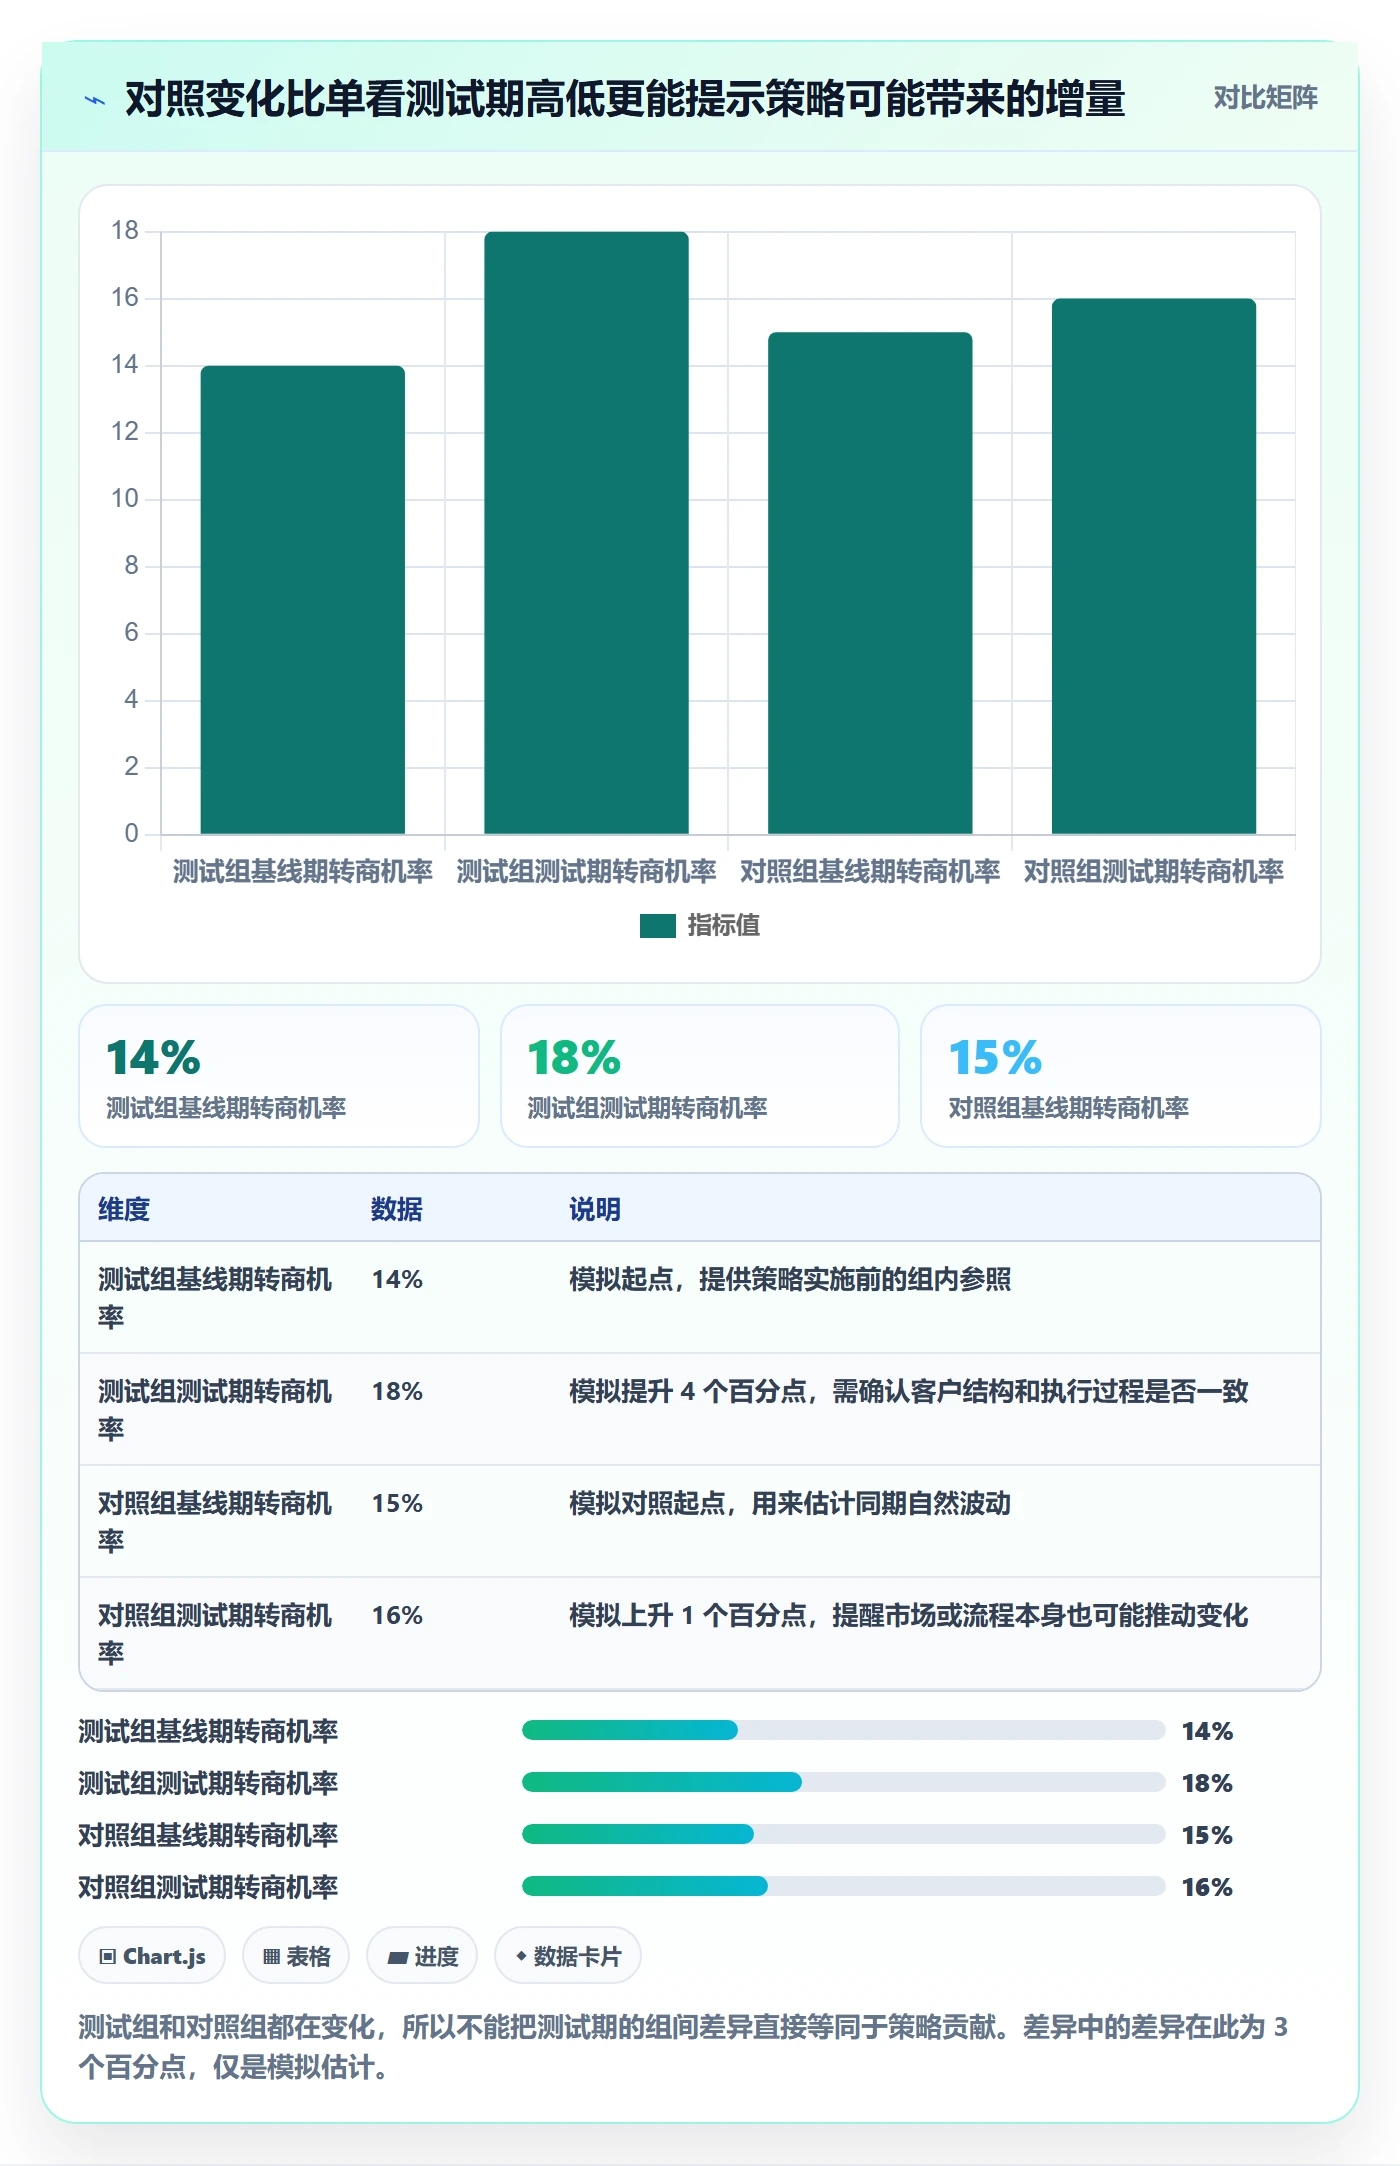Click the lightning icon beside the title
1400x2166 pixels.
coord(95,100)
